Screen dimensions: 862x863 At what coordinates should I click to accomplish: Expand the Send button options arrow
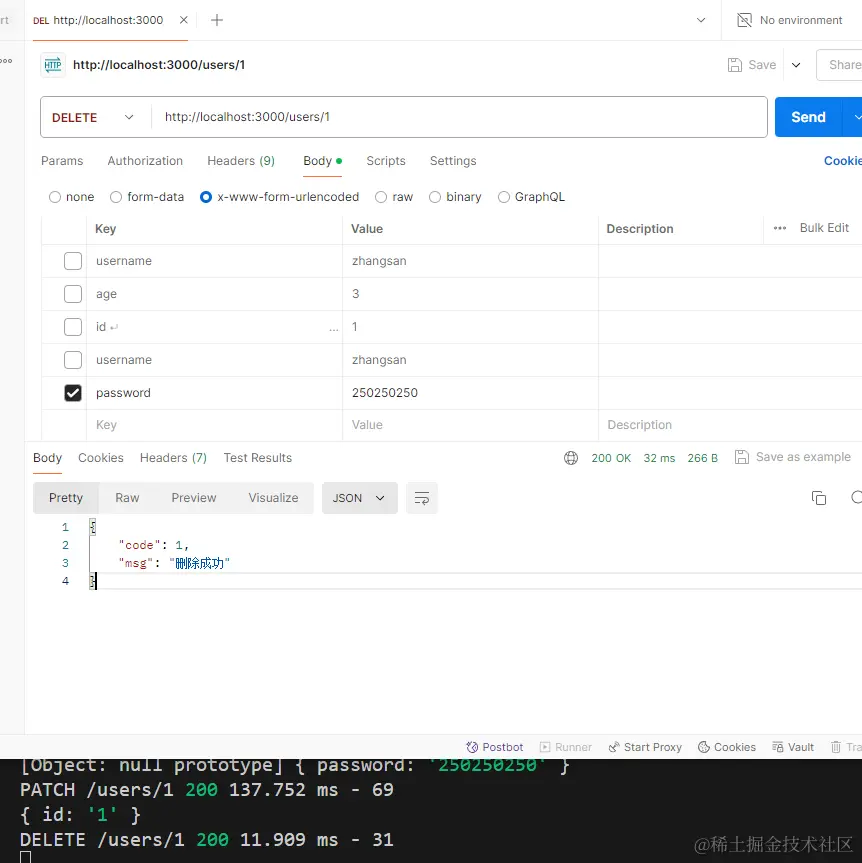pos(854,117)
